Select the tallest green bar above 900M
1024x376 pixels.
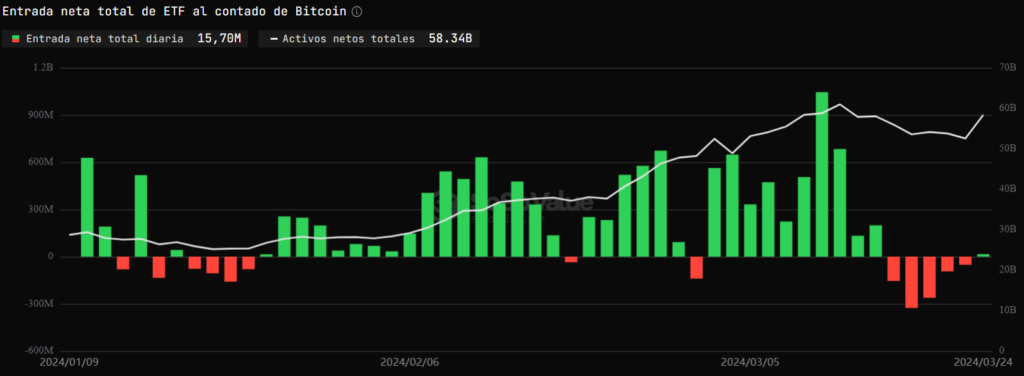(x=822, y=174)
